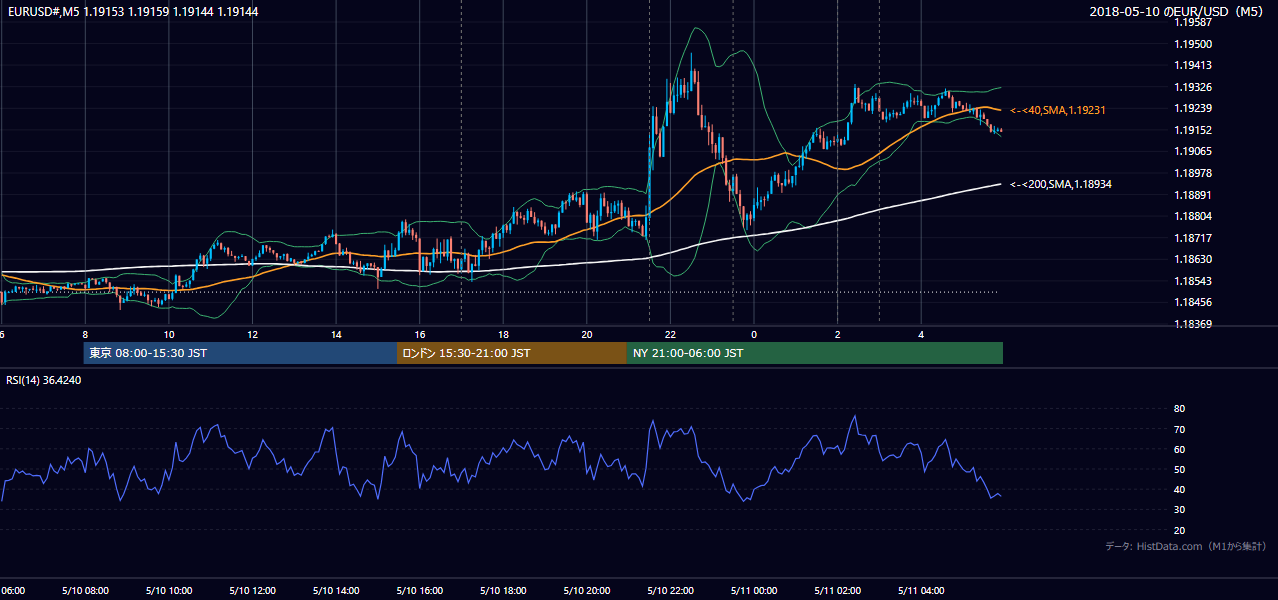Image resolution: width=1278 pixels, height=600 pixels.
Task: Click the 1.18543 price axis label
Action: pyautogui.click(x=1194, y=281)
